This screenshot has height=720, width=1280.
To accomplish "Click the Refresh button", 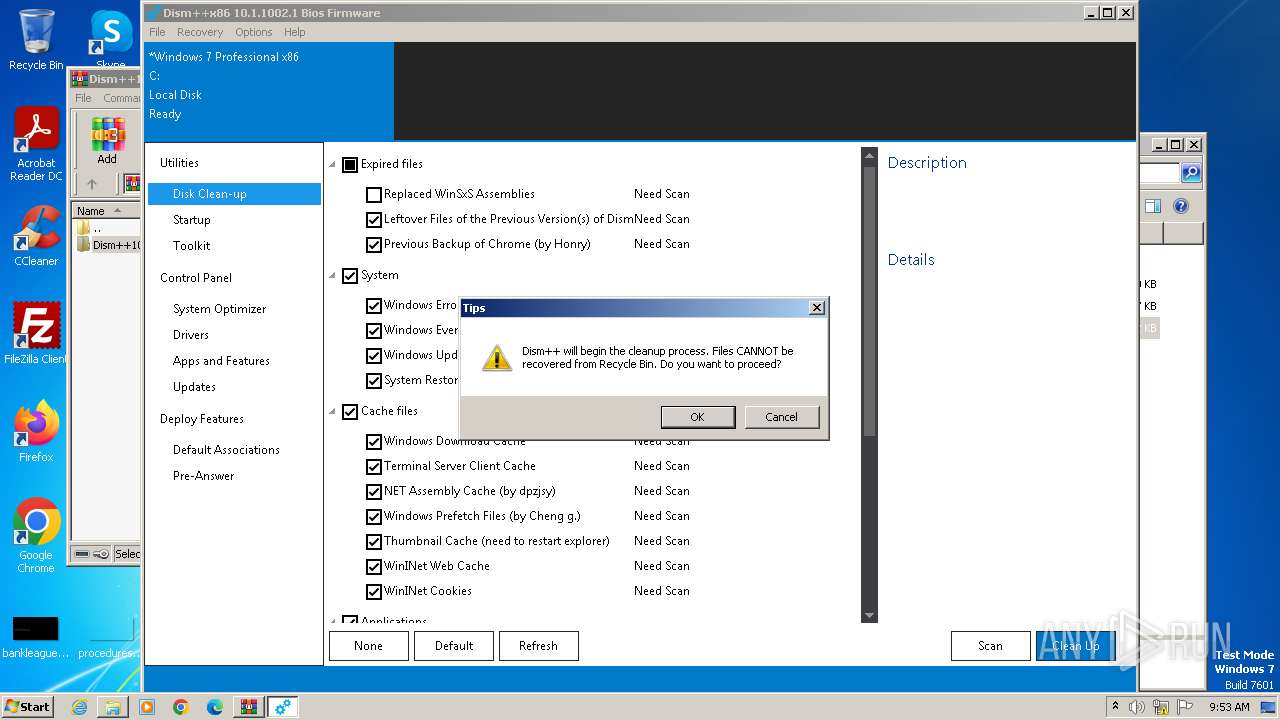I will (538, 646).
